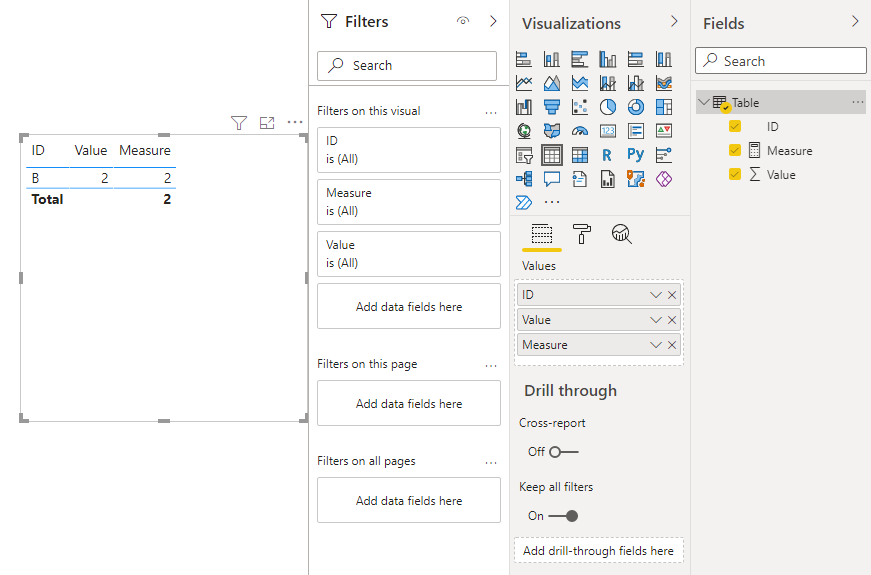Select the KPI visual
871x575 pixels.
tap(664, 131)
